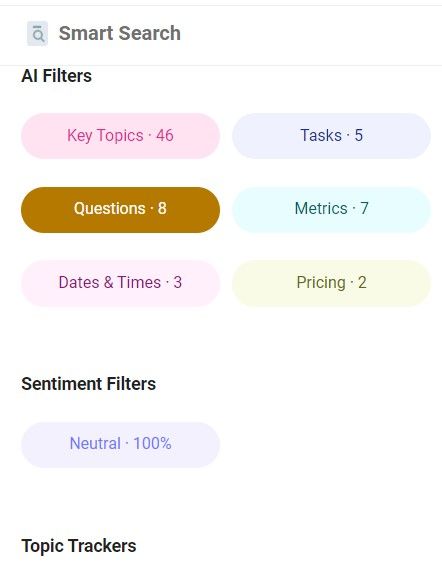Click the Smart Search magnifier icon

[x=37, y=34]
